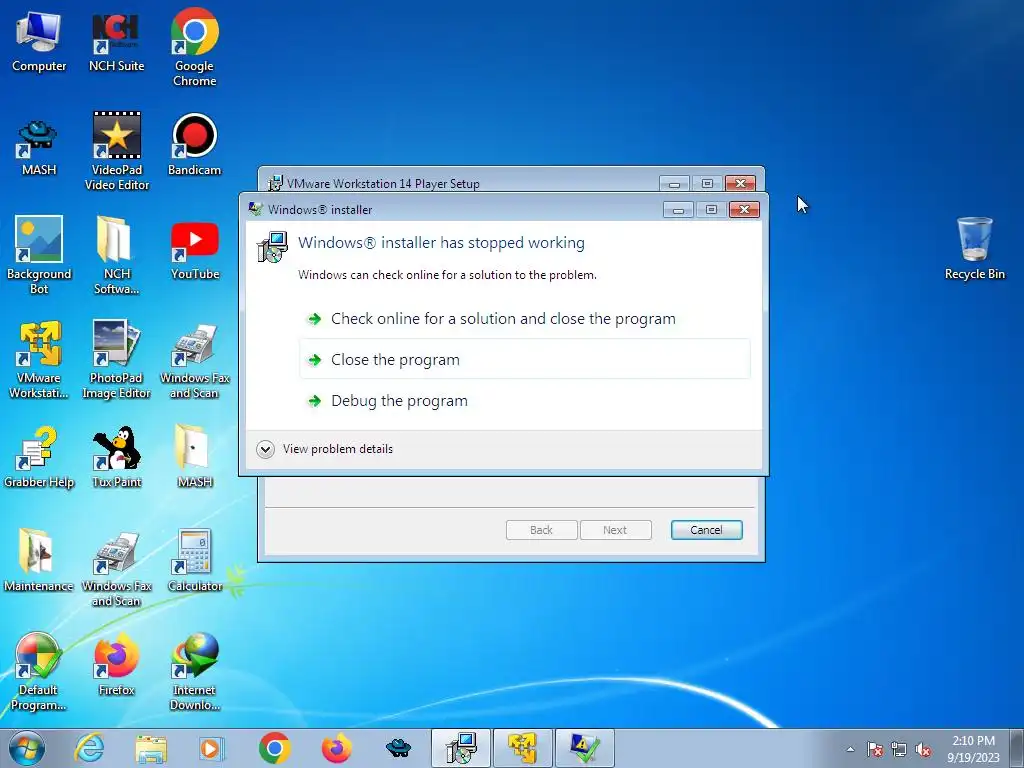The height and width of the screenshot is (768, 1024).
Task: Open VideoPad Video Editor shortcut
Action: tap(117, 152)
